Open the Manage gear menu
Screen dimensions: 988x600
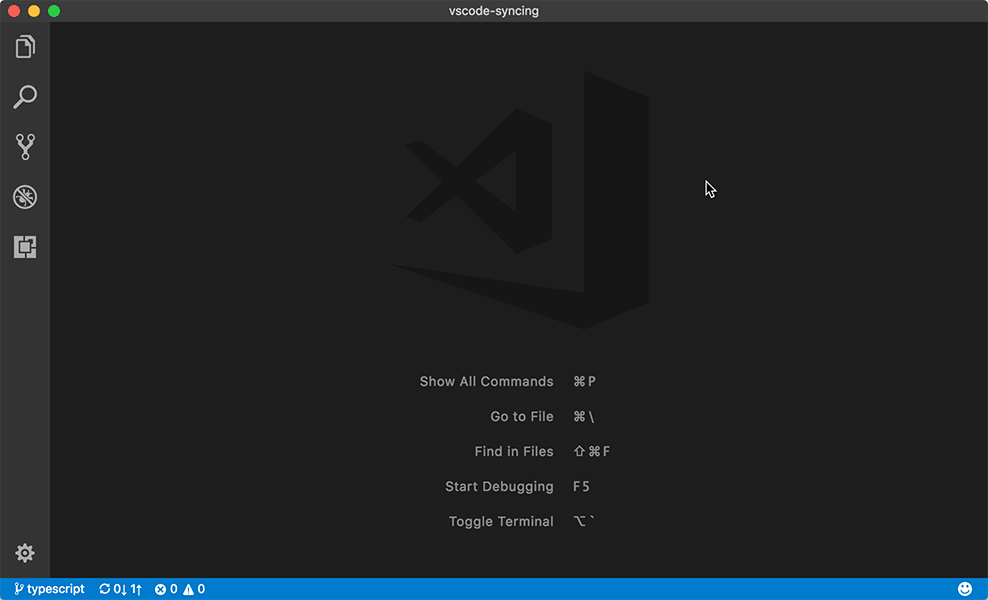point(25,553)
